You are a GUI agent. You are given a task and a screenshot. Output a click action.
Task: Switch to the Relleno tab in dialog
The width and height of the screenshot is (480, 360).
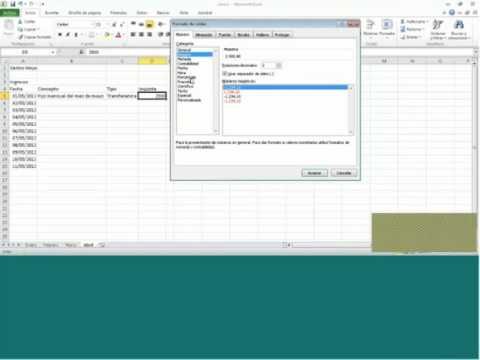tap(263, 35)
